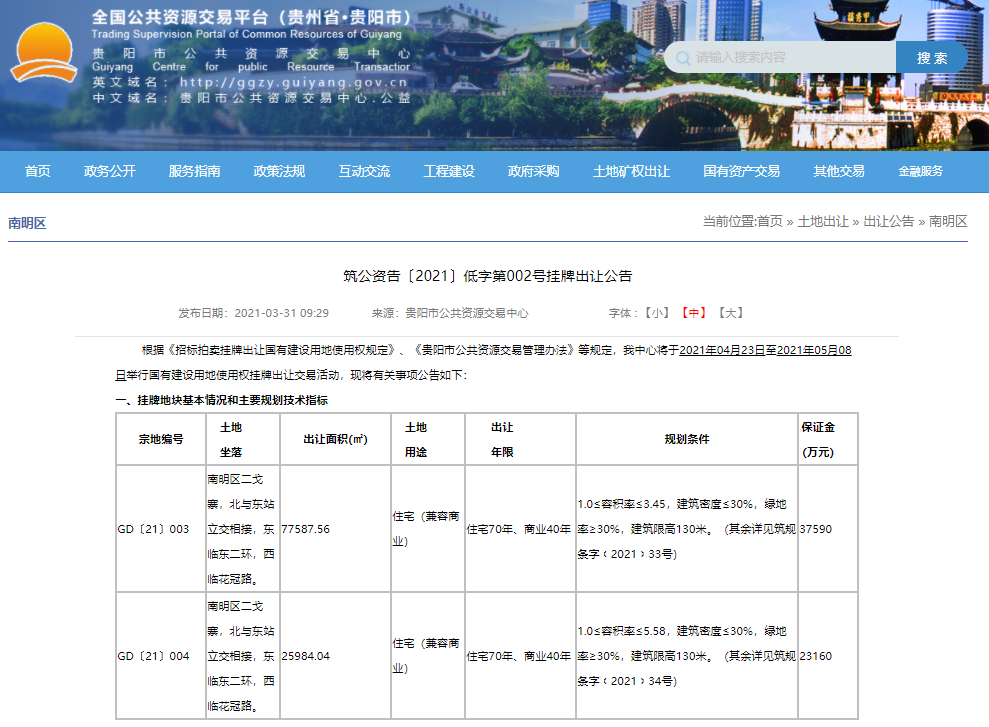
Task: Type in the search content input field
Action: (790, 58)
